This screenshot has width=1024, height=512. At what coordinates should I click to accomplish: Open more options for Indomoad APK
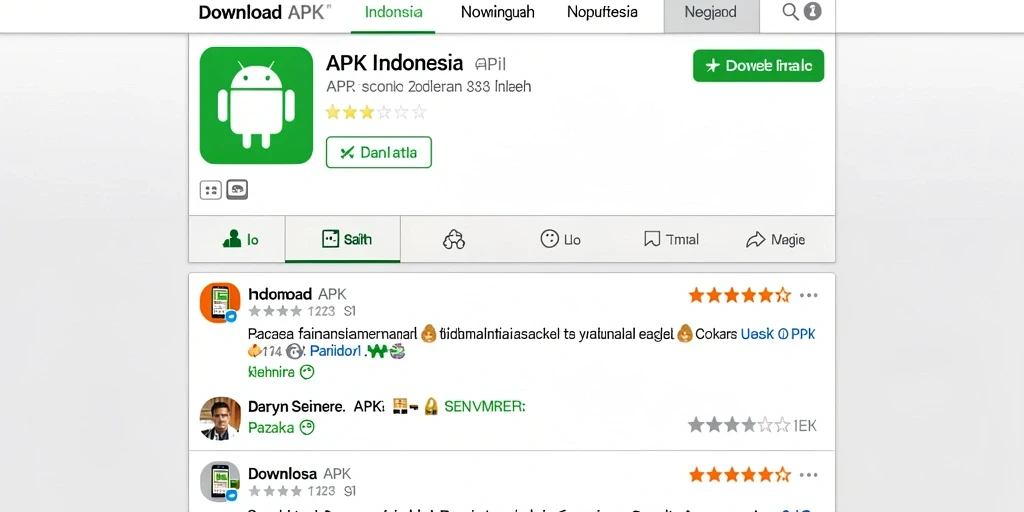(x=808, y=296)
